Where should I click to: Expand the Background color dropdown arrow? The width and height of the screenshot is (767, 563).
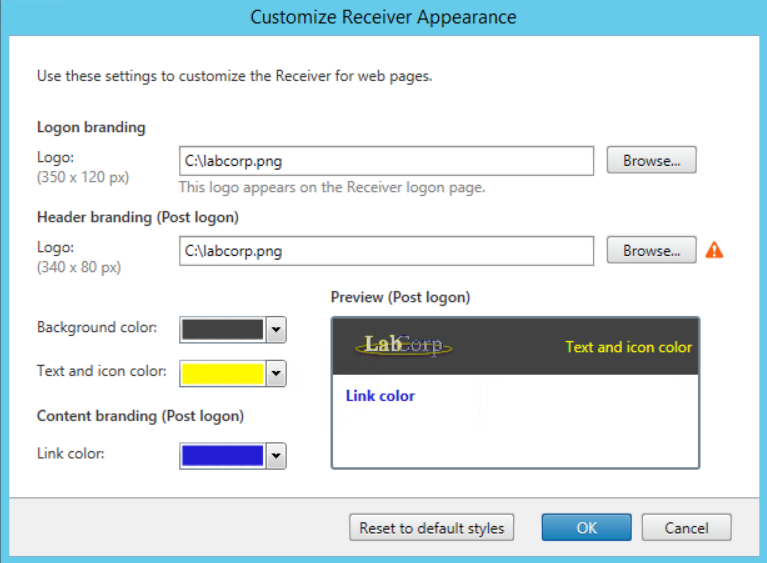[276, 330]
